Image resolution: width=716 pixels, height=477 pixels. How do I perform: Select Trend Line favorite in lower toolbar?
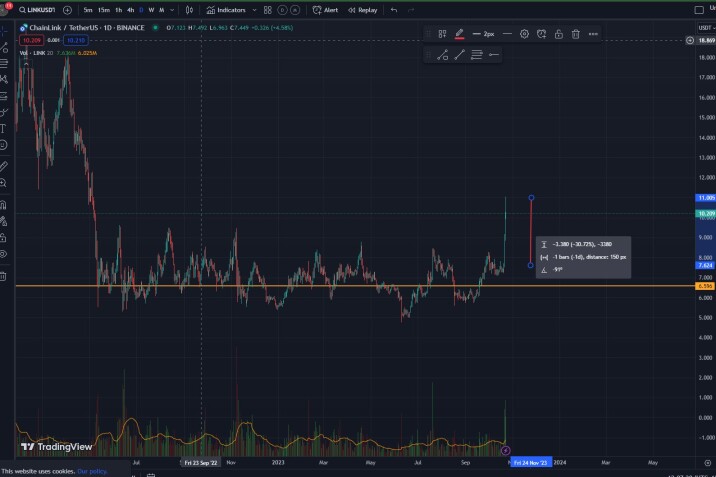pos(459,55)
